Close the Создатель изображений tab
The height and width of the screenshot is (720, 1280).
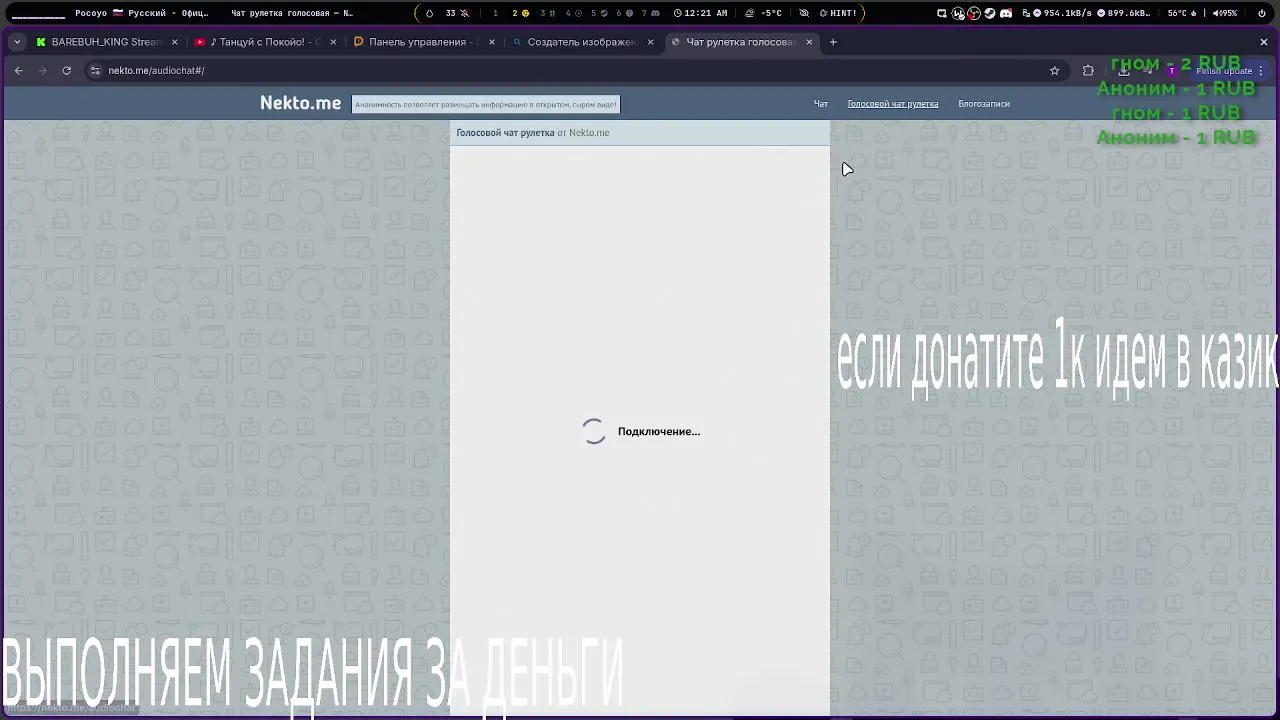(650, 42)
